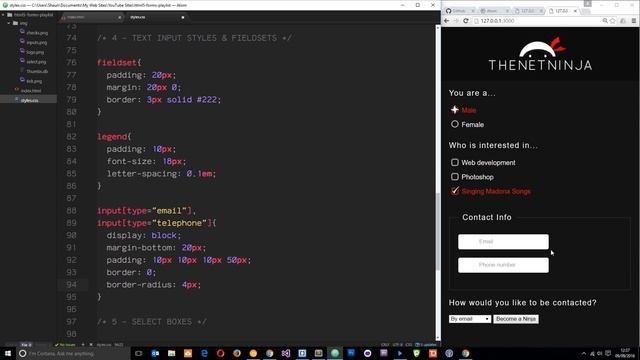This screenshot has width=640, height=360.
Task: Open the Windows Start menu
Action: [x=8, y=353]
